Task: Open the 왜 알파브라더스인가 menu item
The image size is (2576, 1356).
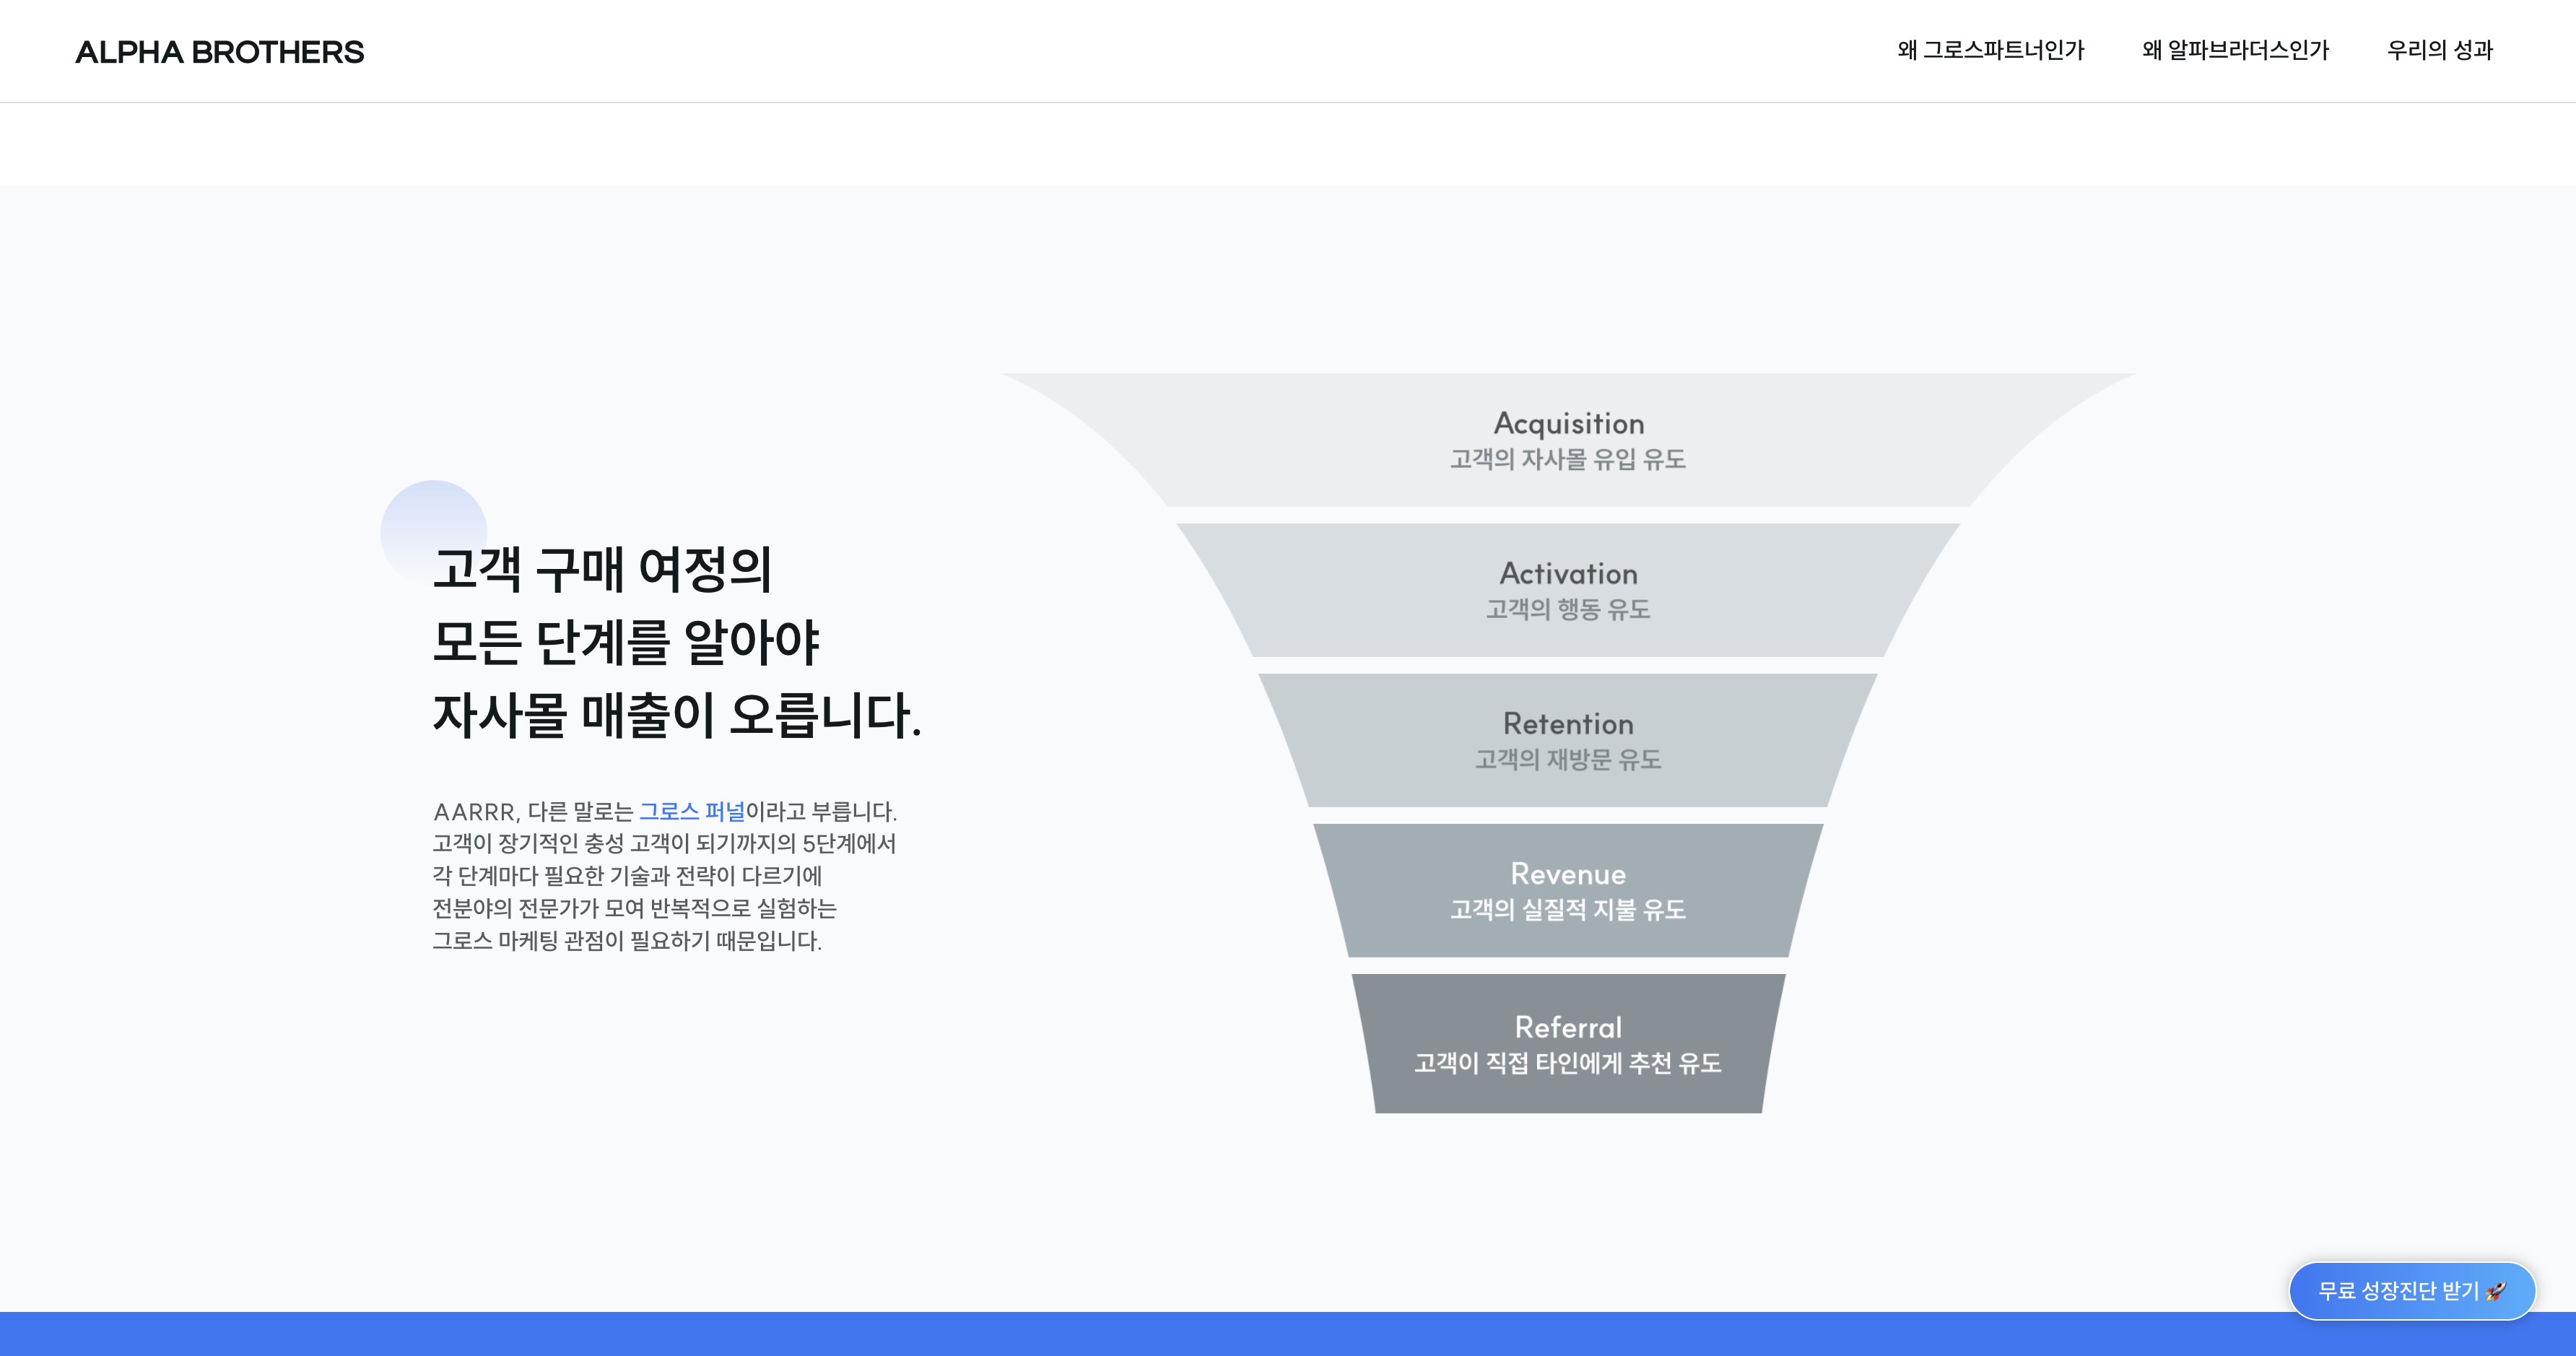Action: click(x=2235, y=50)
